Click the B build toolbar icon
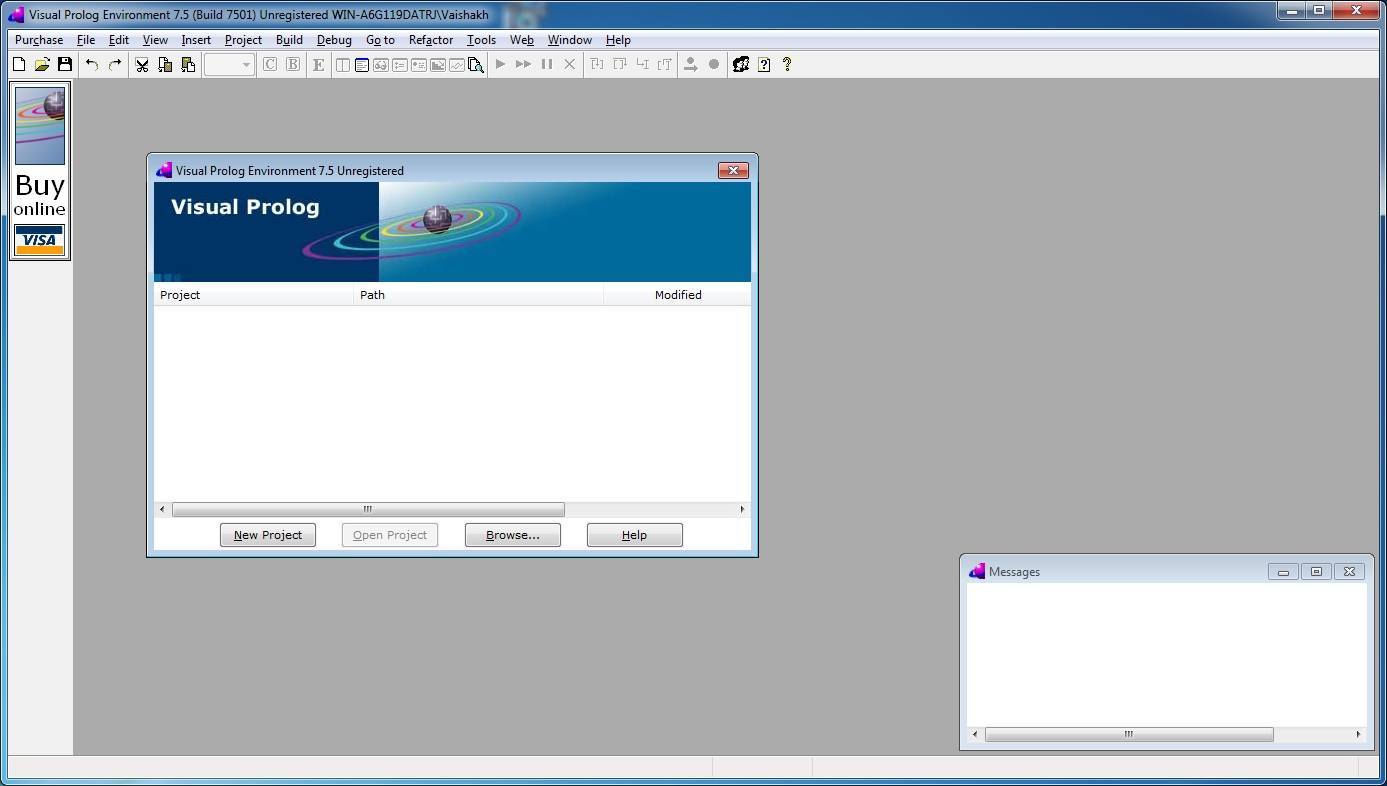Image resolution: width=1387 pixels, height=786 pixels. pos(293,64)
